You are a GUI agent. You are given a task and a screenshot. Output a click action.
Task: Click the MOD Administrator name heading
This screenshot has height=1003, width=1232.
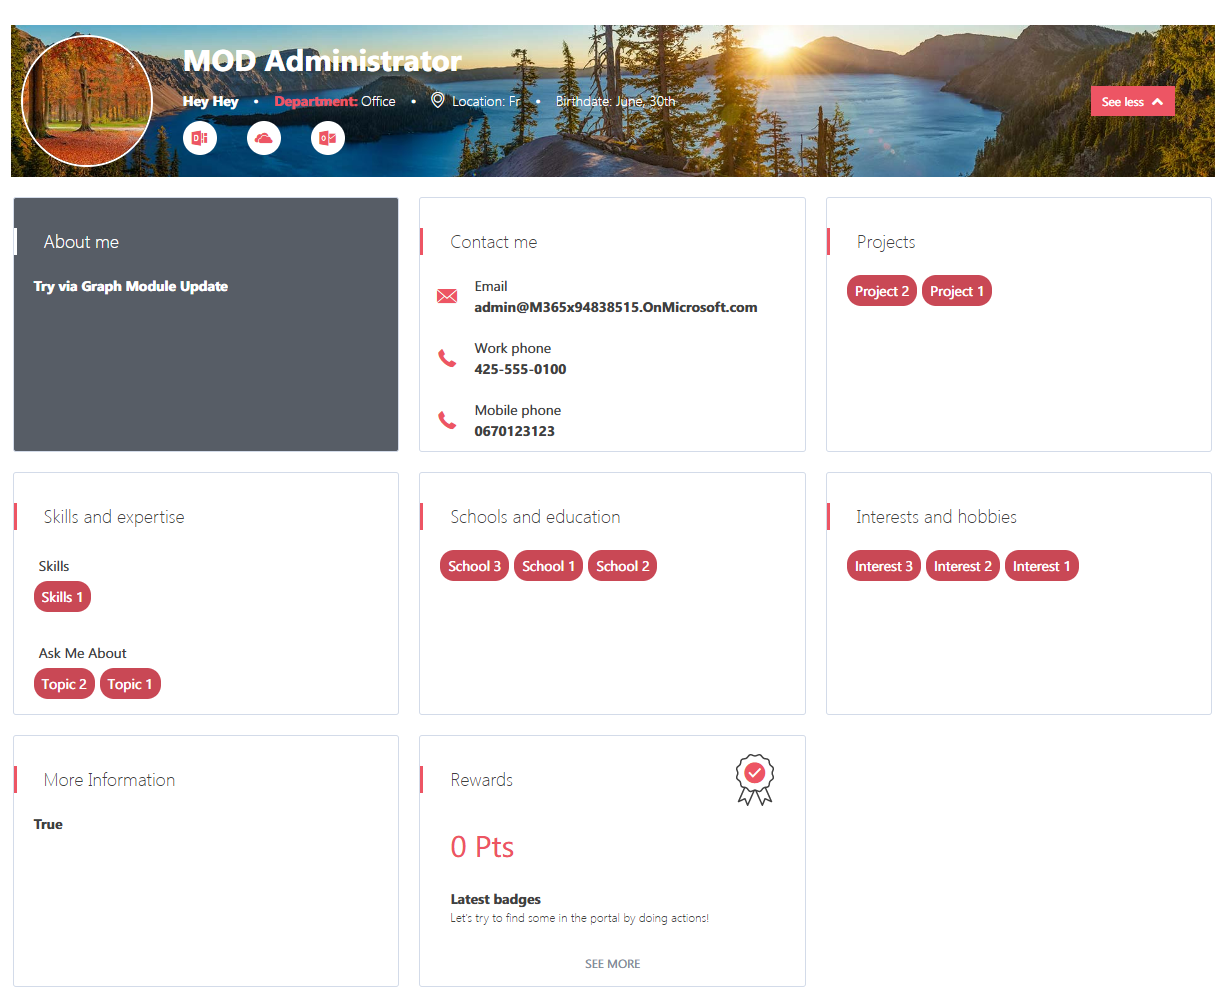[322, 61]
